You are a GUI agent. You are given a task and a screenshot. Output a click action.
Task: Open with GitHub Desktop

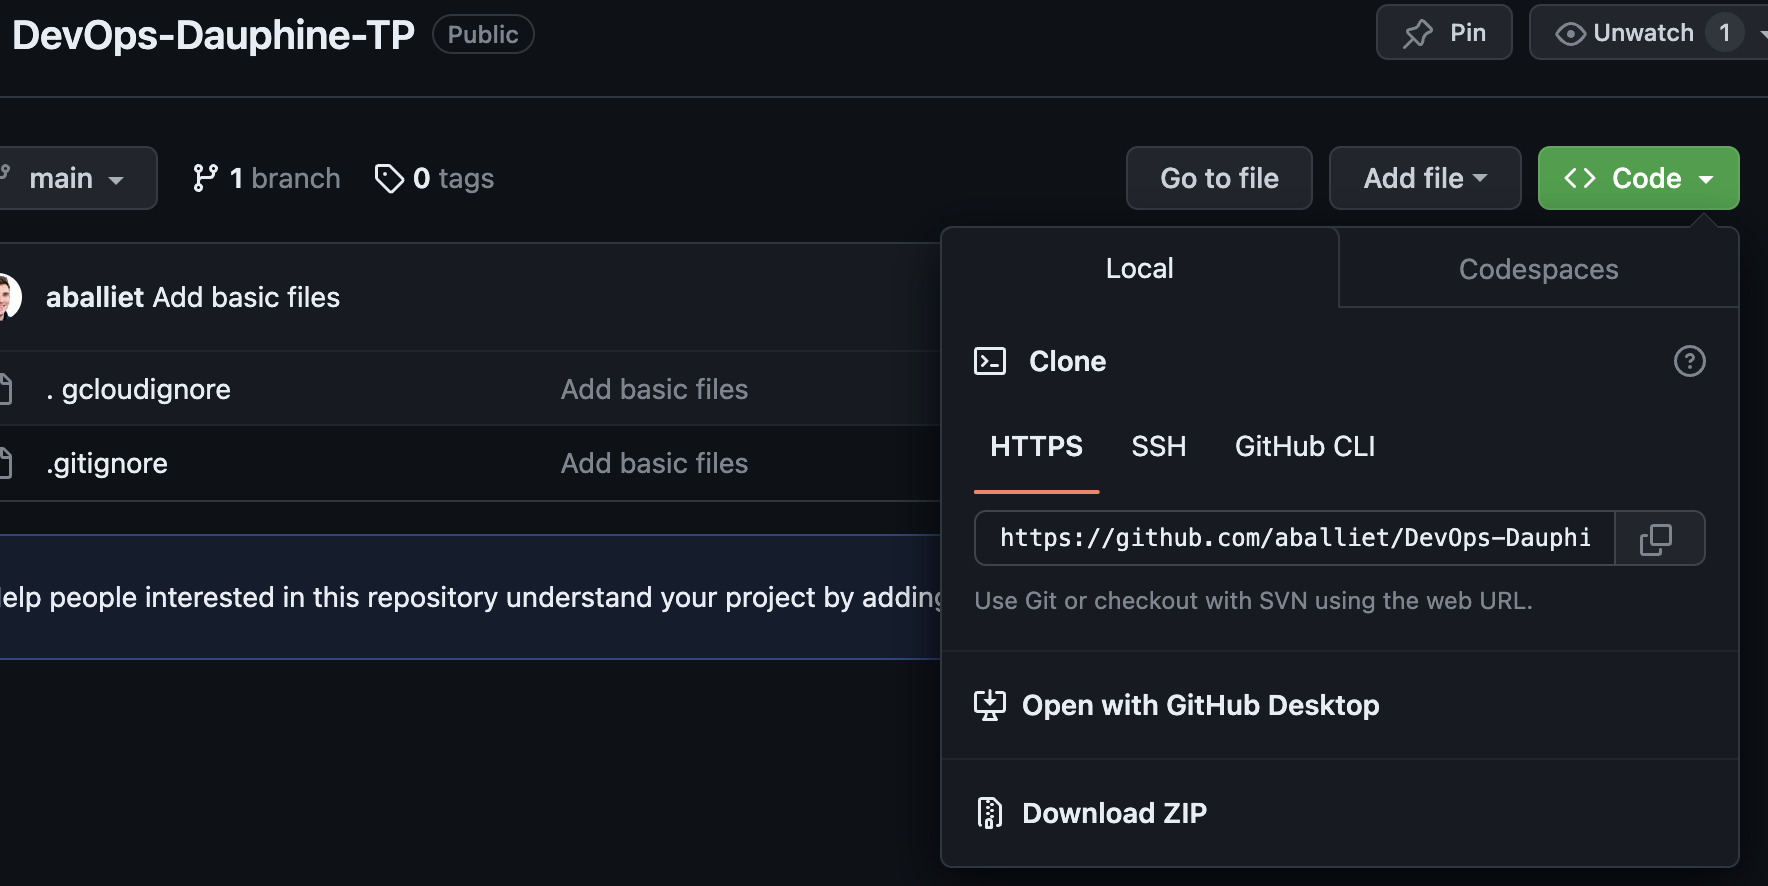coord(1200,705)
